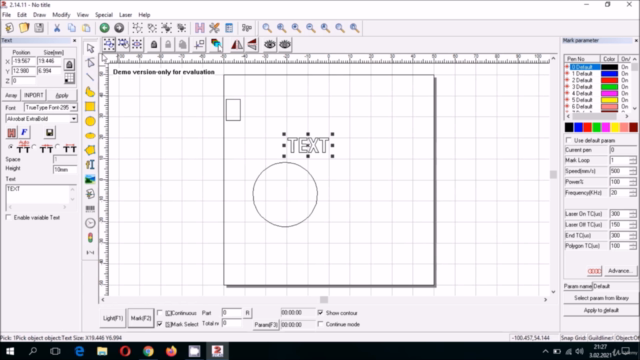640x360 pixels.
Task: Click the Cut scissors icon
Action: pyautogui.click(x=57, y=28)
